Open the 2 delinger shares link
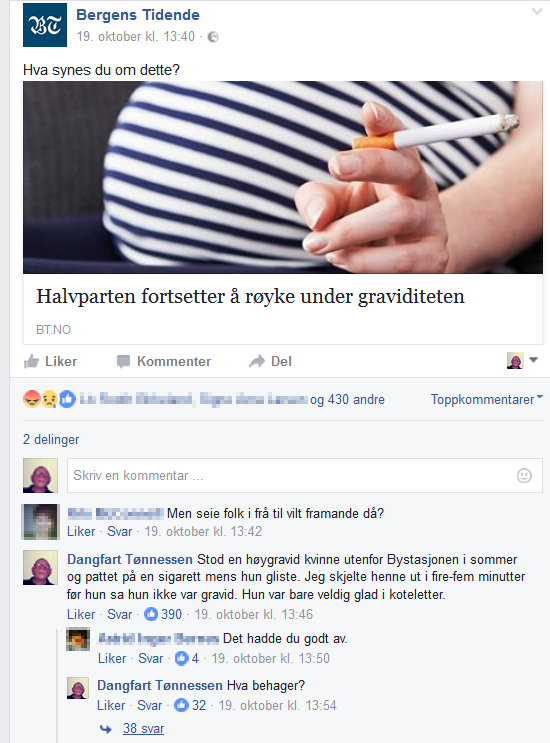Viewport: 550px width, 743px height. 51,439
